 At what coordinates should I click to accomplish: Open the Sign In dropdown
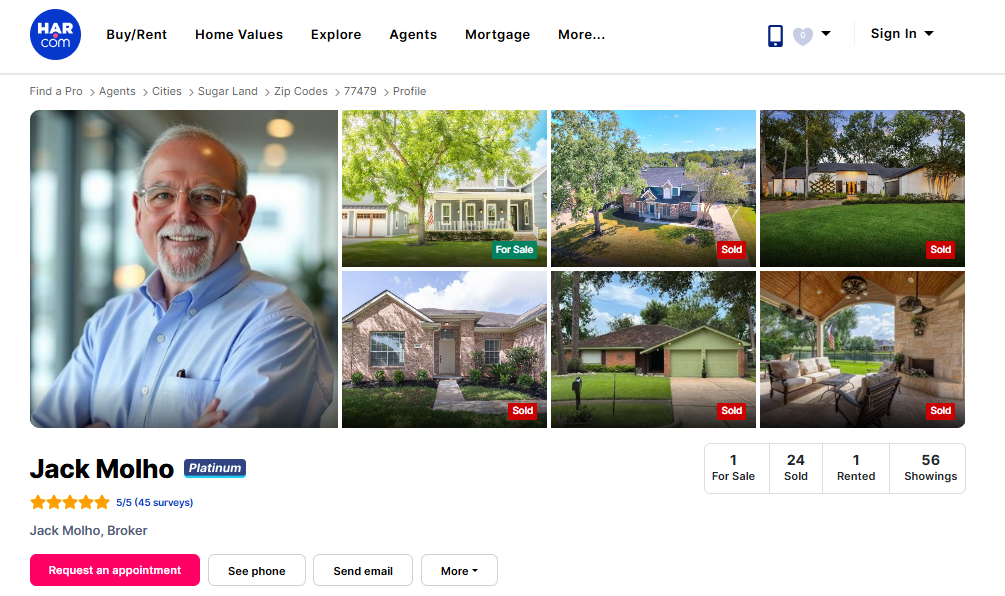[902, 34]
